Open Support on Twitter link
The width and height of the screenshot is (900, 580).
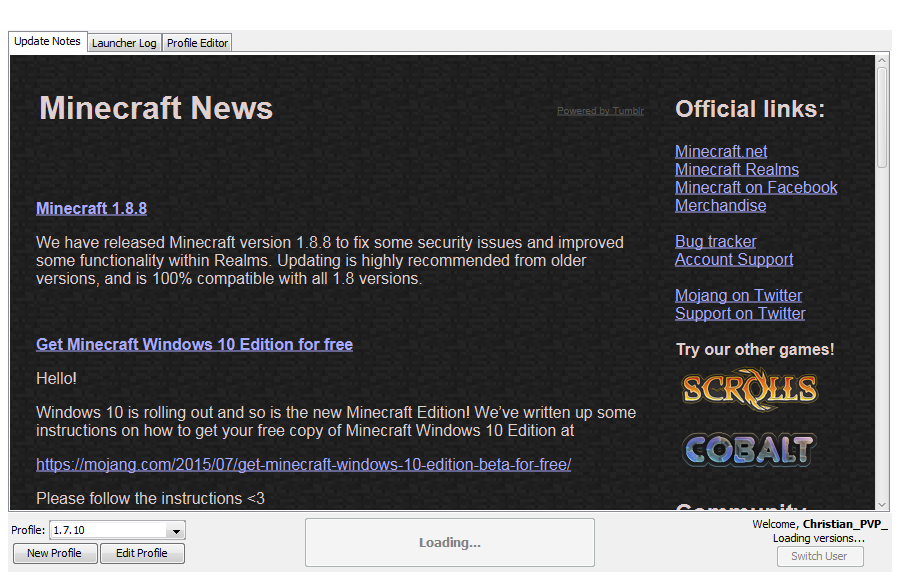[x=740, y=314]
